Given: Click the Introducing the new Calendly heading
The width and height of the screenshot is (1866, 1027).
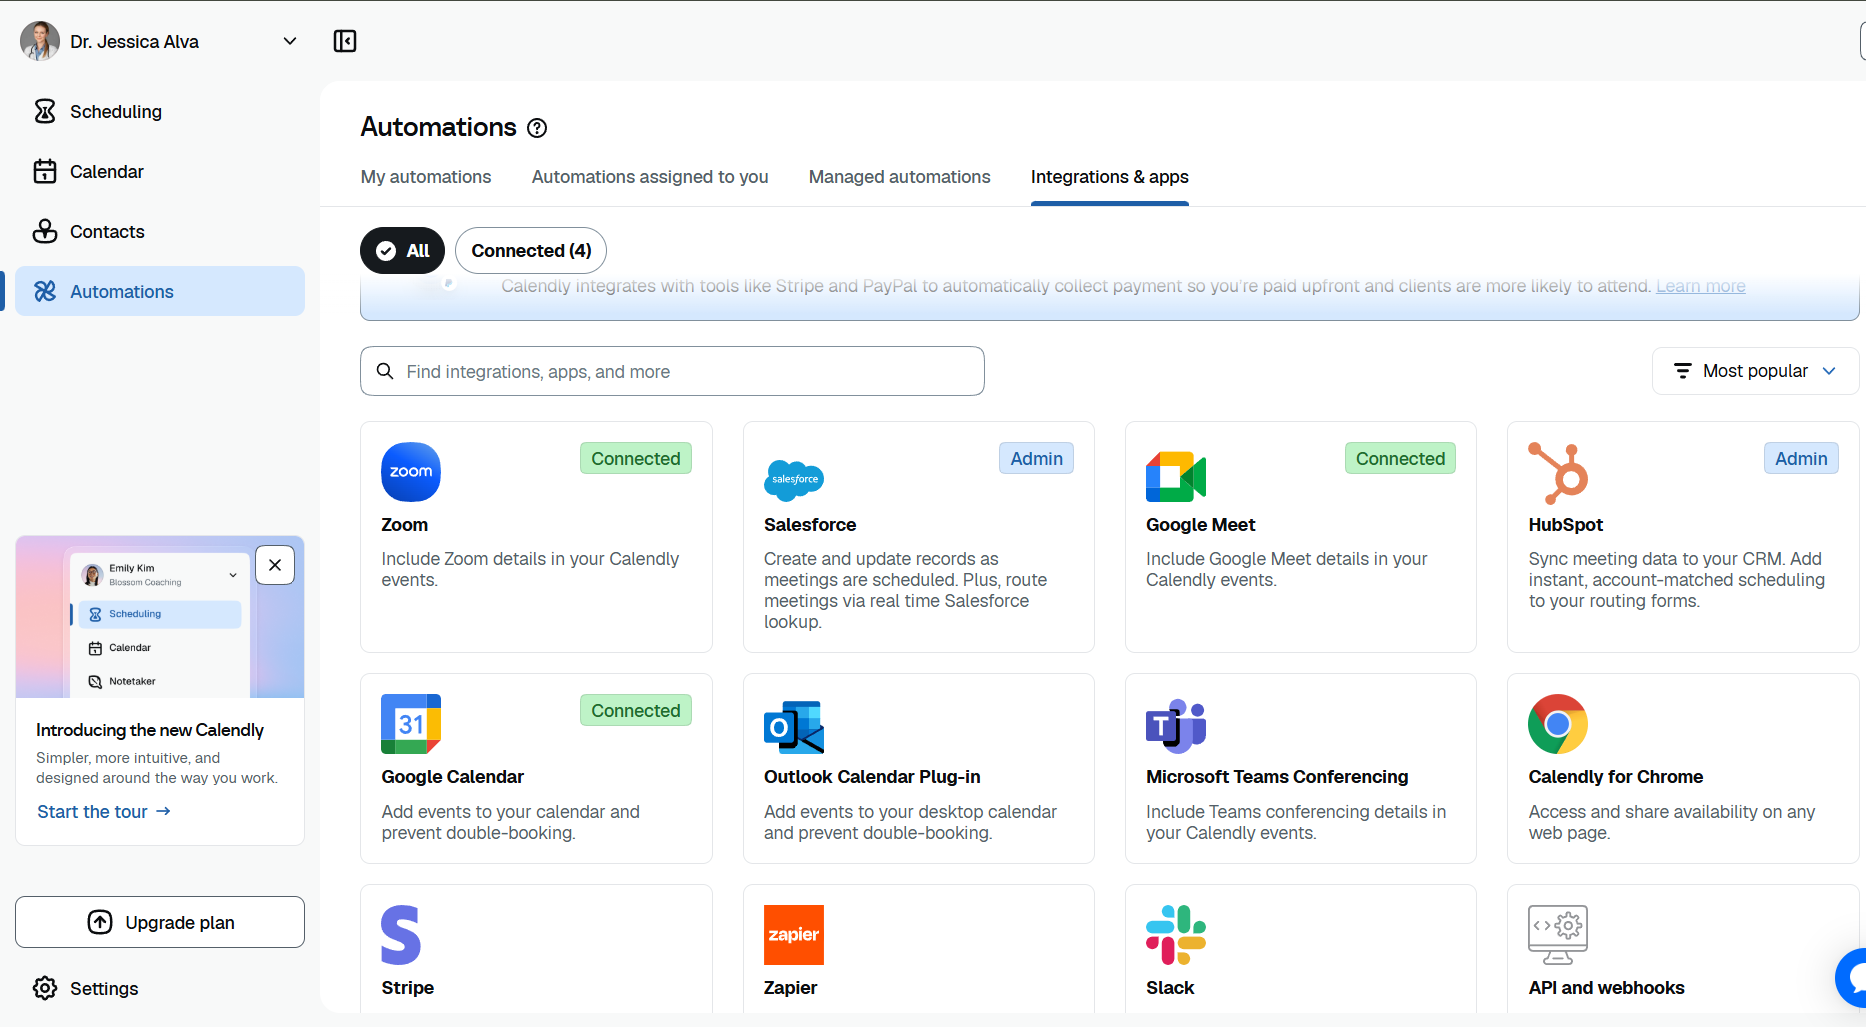Looking at the screenshot, I should [150, 730].
